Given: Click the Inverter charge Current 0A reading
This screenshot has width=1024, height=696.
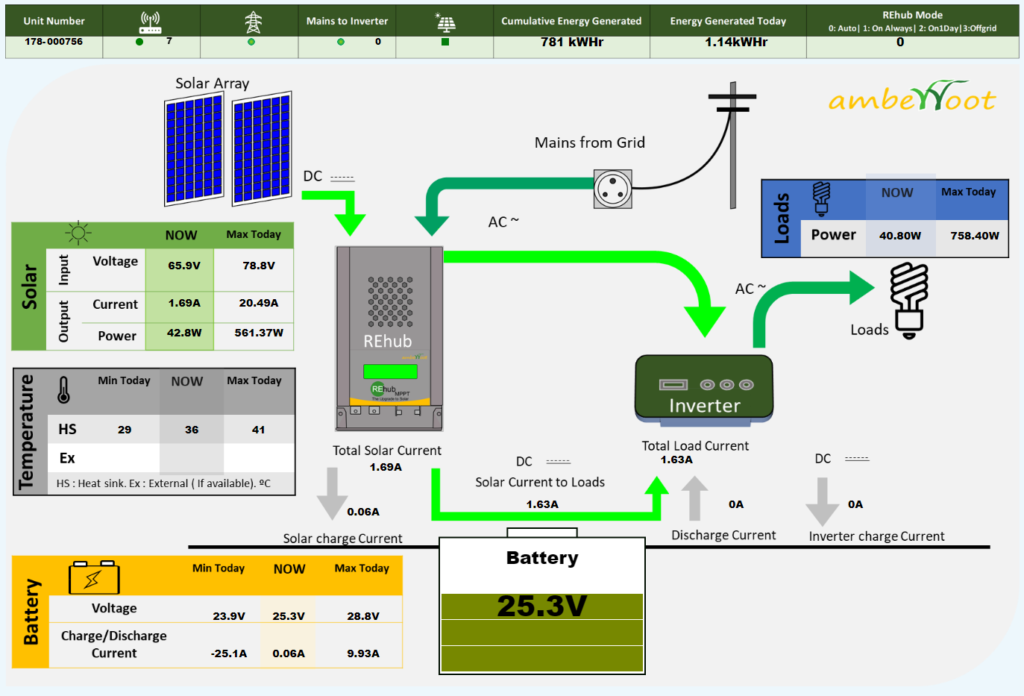Looking at the screenshot, I should 856,504.
